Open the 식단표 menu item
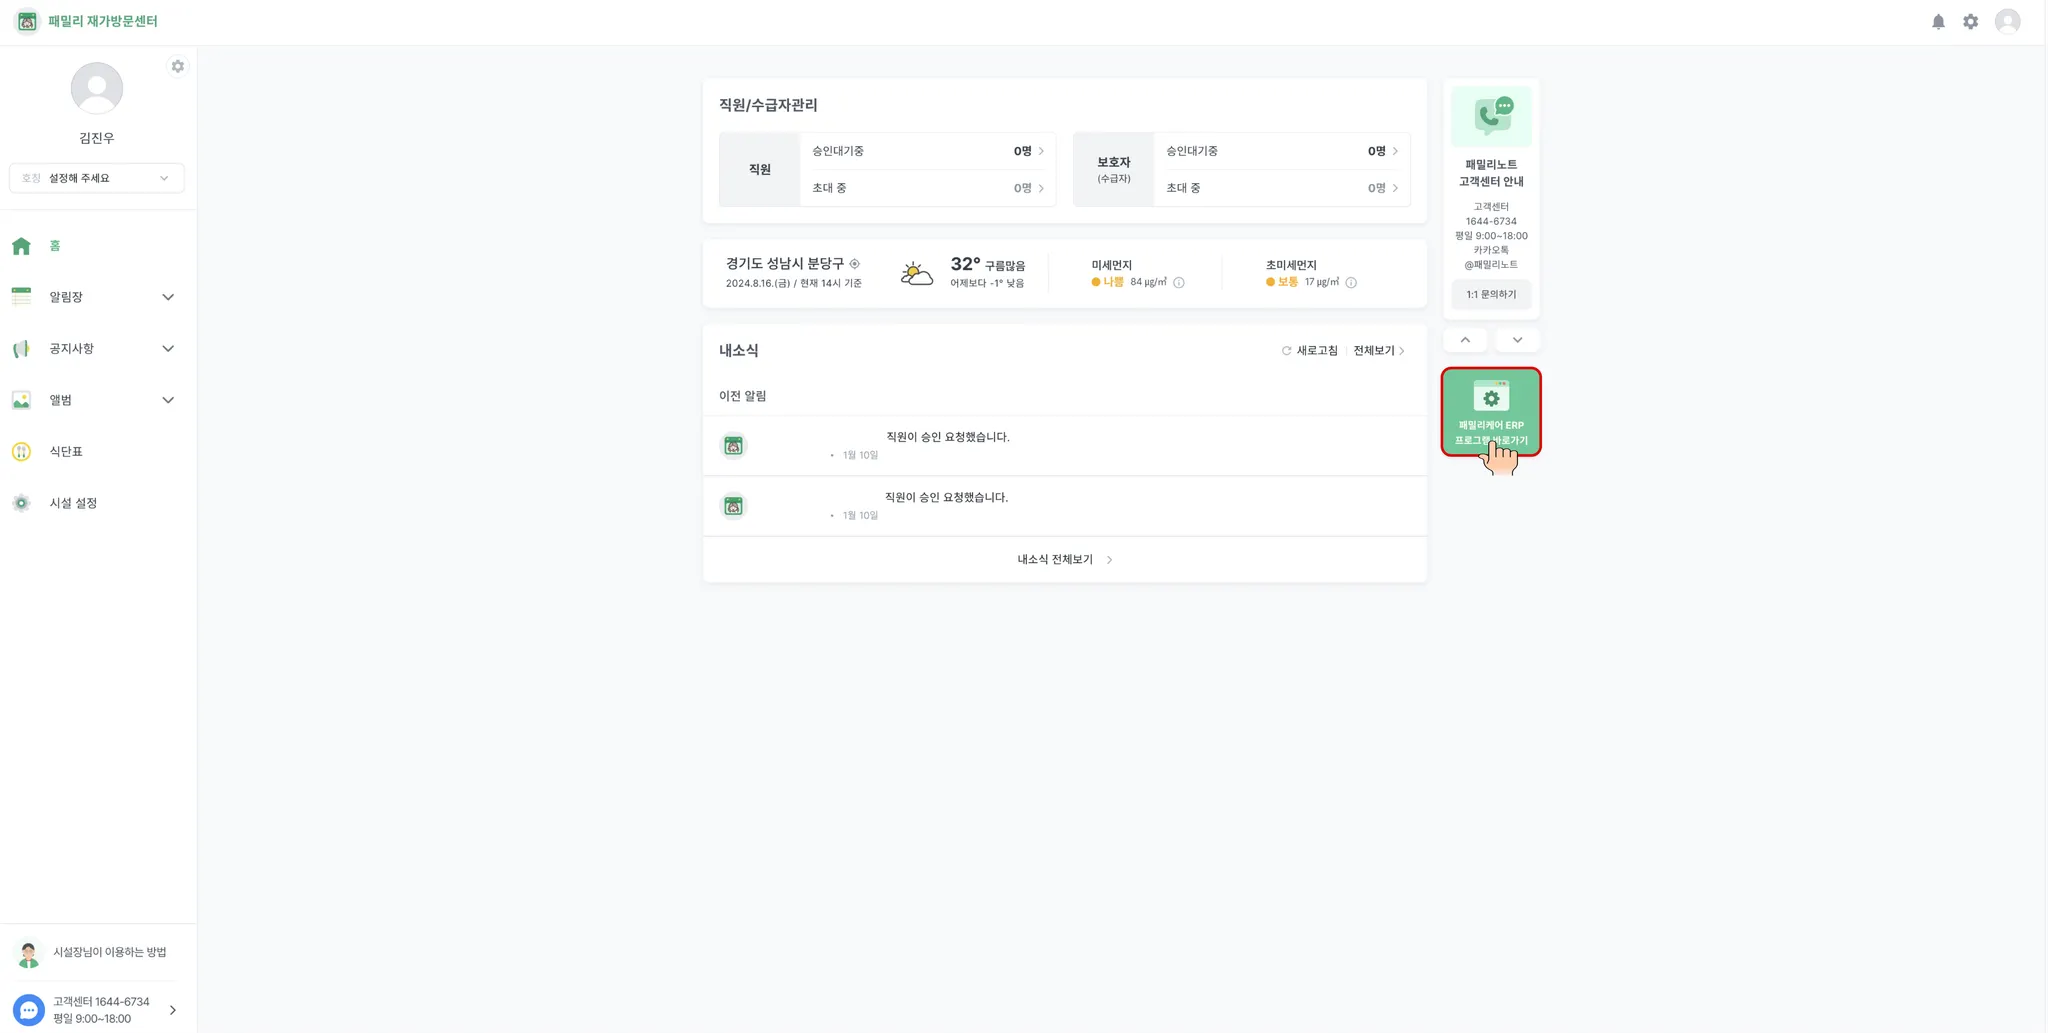 point(97,452)
